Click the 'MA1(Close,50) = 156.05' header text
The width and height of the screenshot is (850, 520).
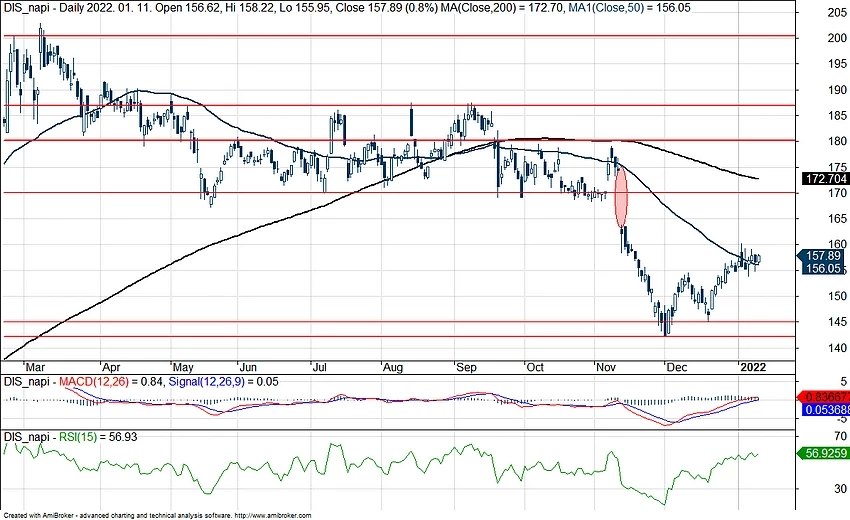pyautogui.click(x=629, y=8)
